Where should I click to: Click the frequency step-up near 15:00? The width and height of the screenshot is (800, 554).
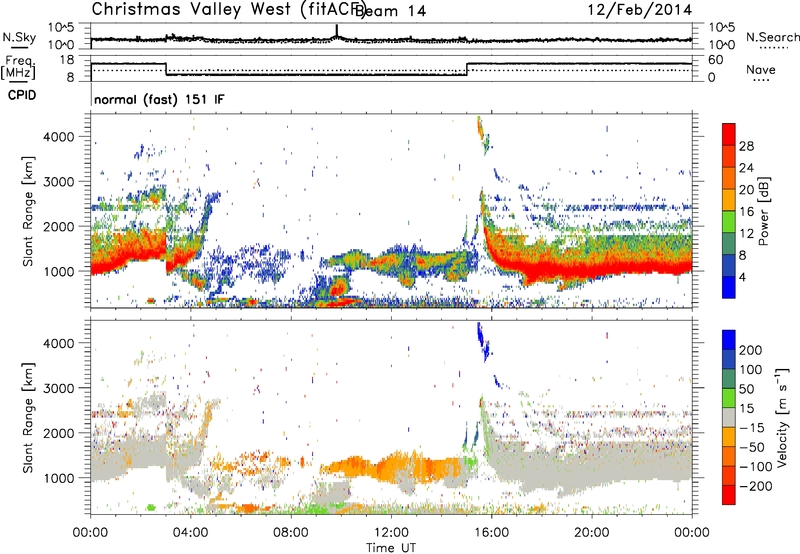[467, 69]
